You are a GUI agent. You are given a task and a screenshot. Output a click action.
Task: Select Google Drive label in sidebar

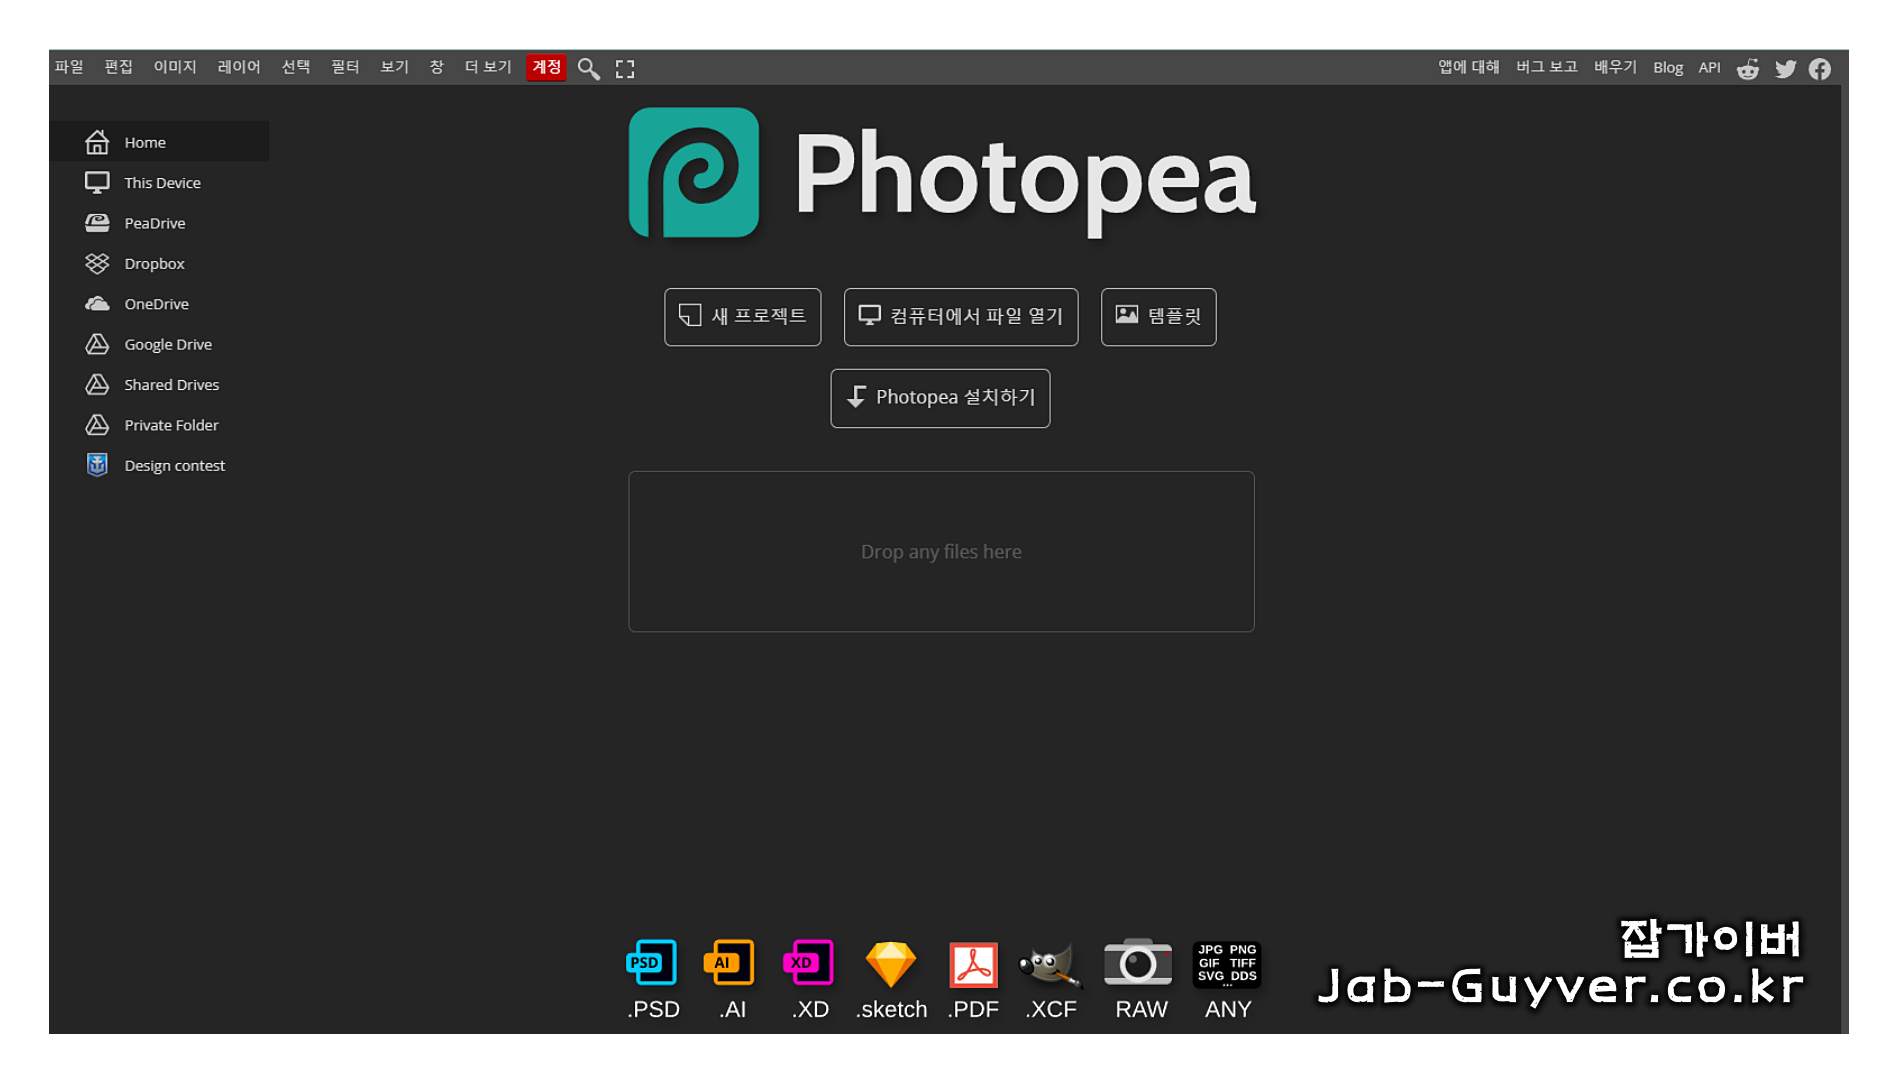[168, 344]
